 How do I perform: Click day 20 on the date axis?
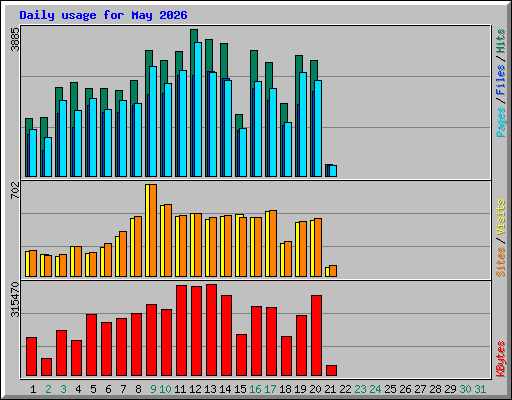[315, 389]
